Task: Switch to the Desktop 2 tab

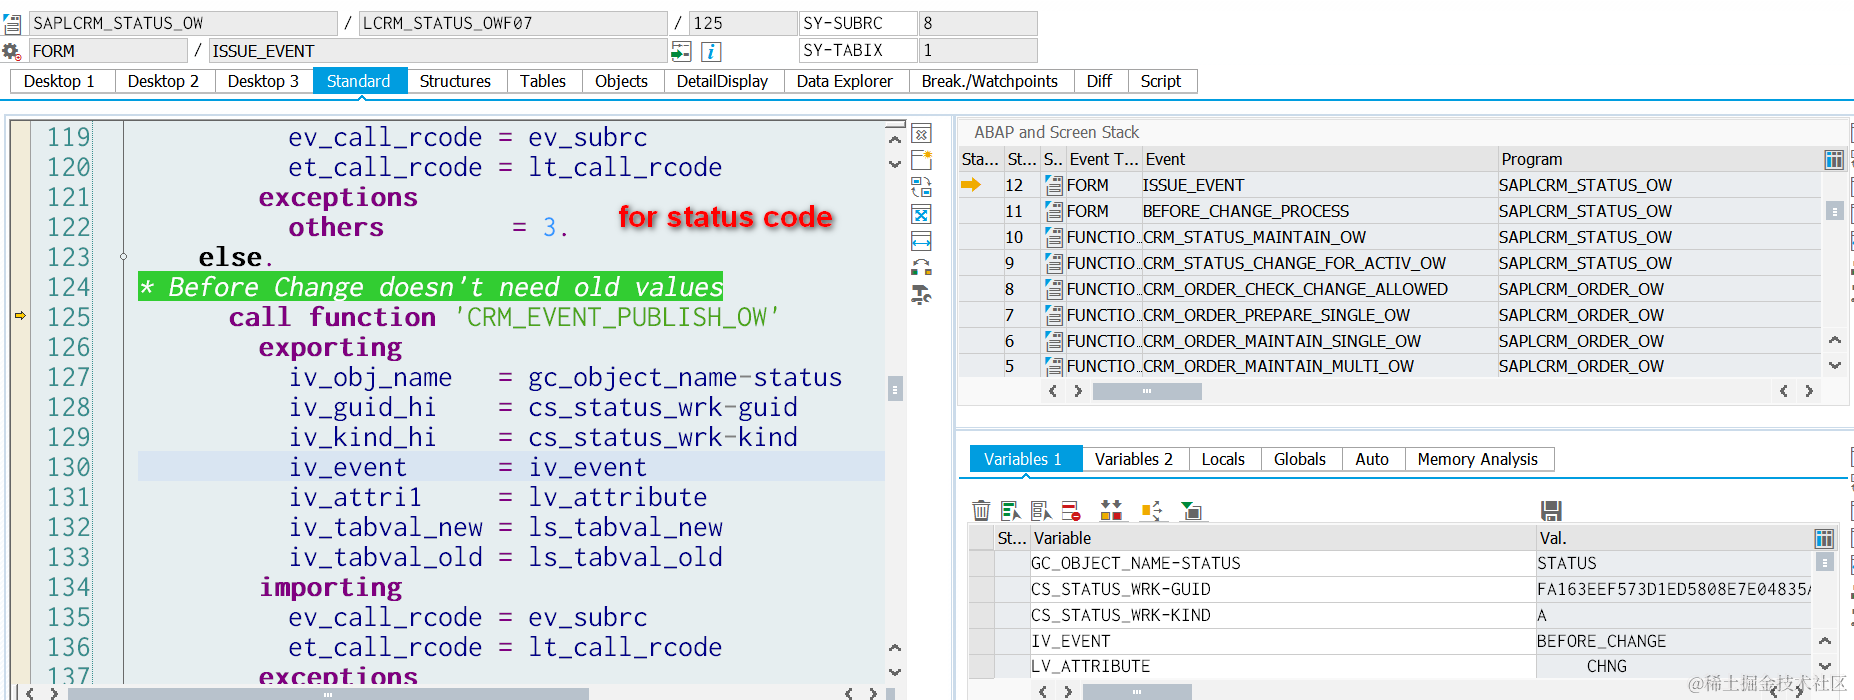Action: coord(163,81)
